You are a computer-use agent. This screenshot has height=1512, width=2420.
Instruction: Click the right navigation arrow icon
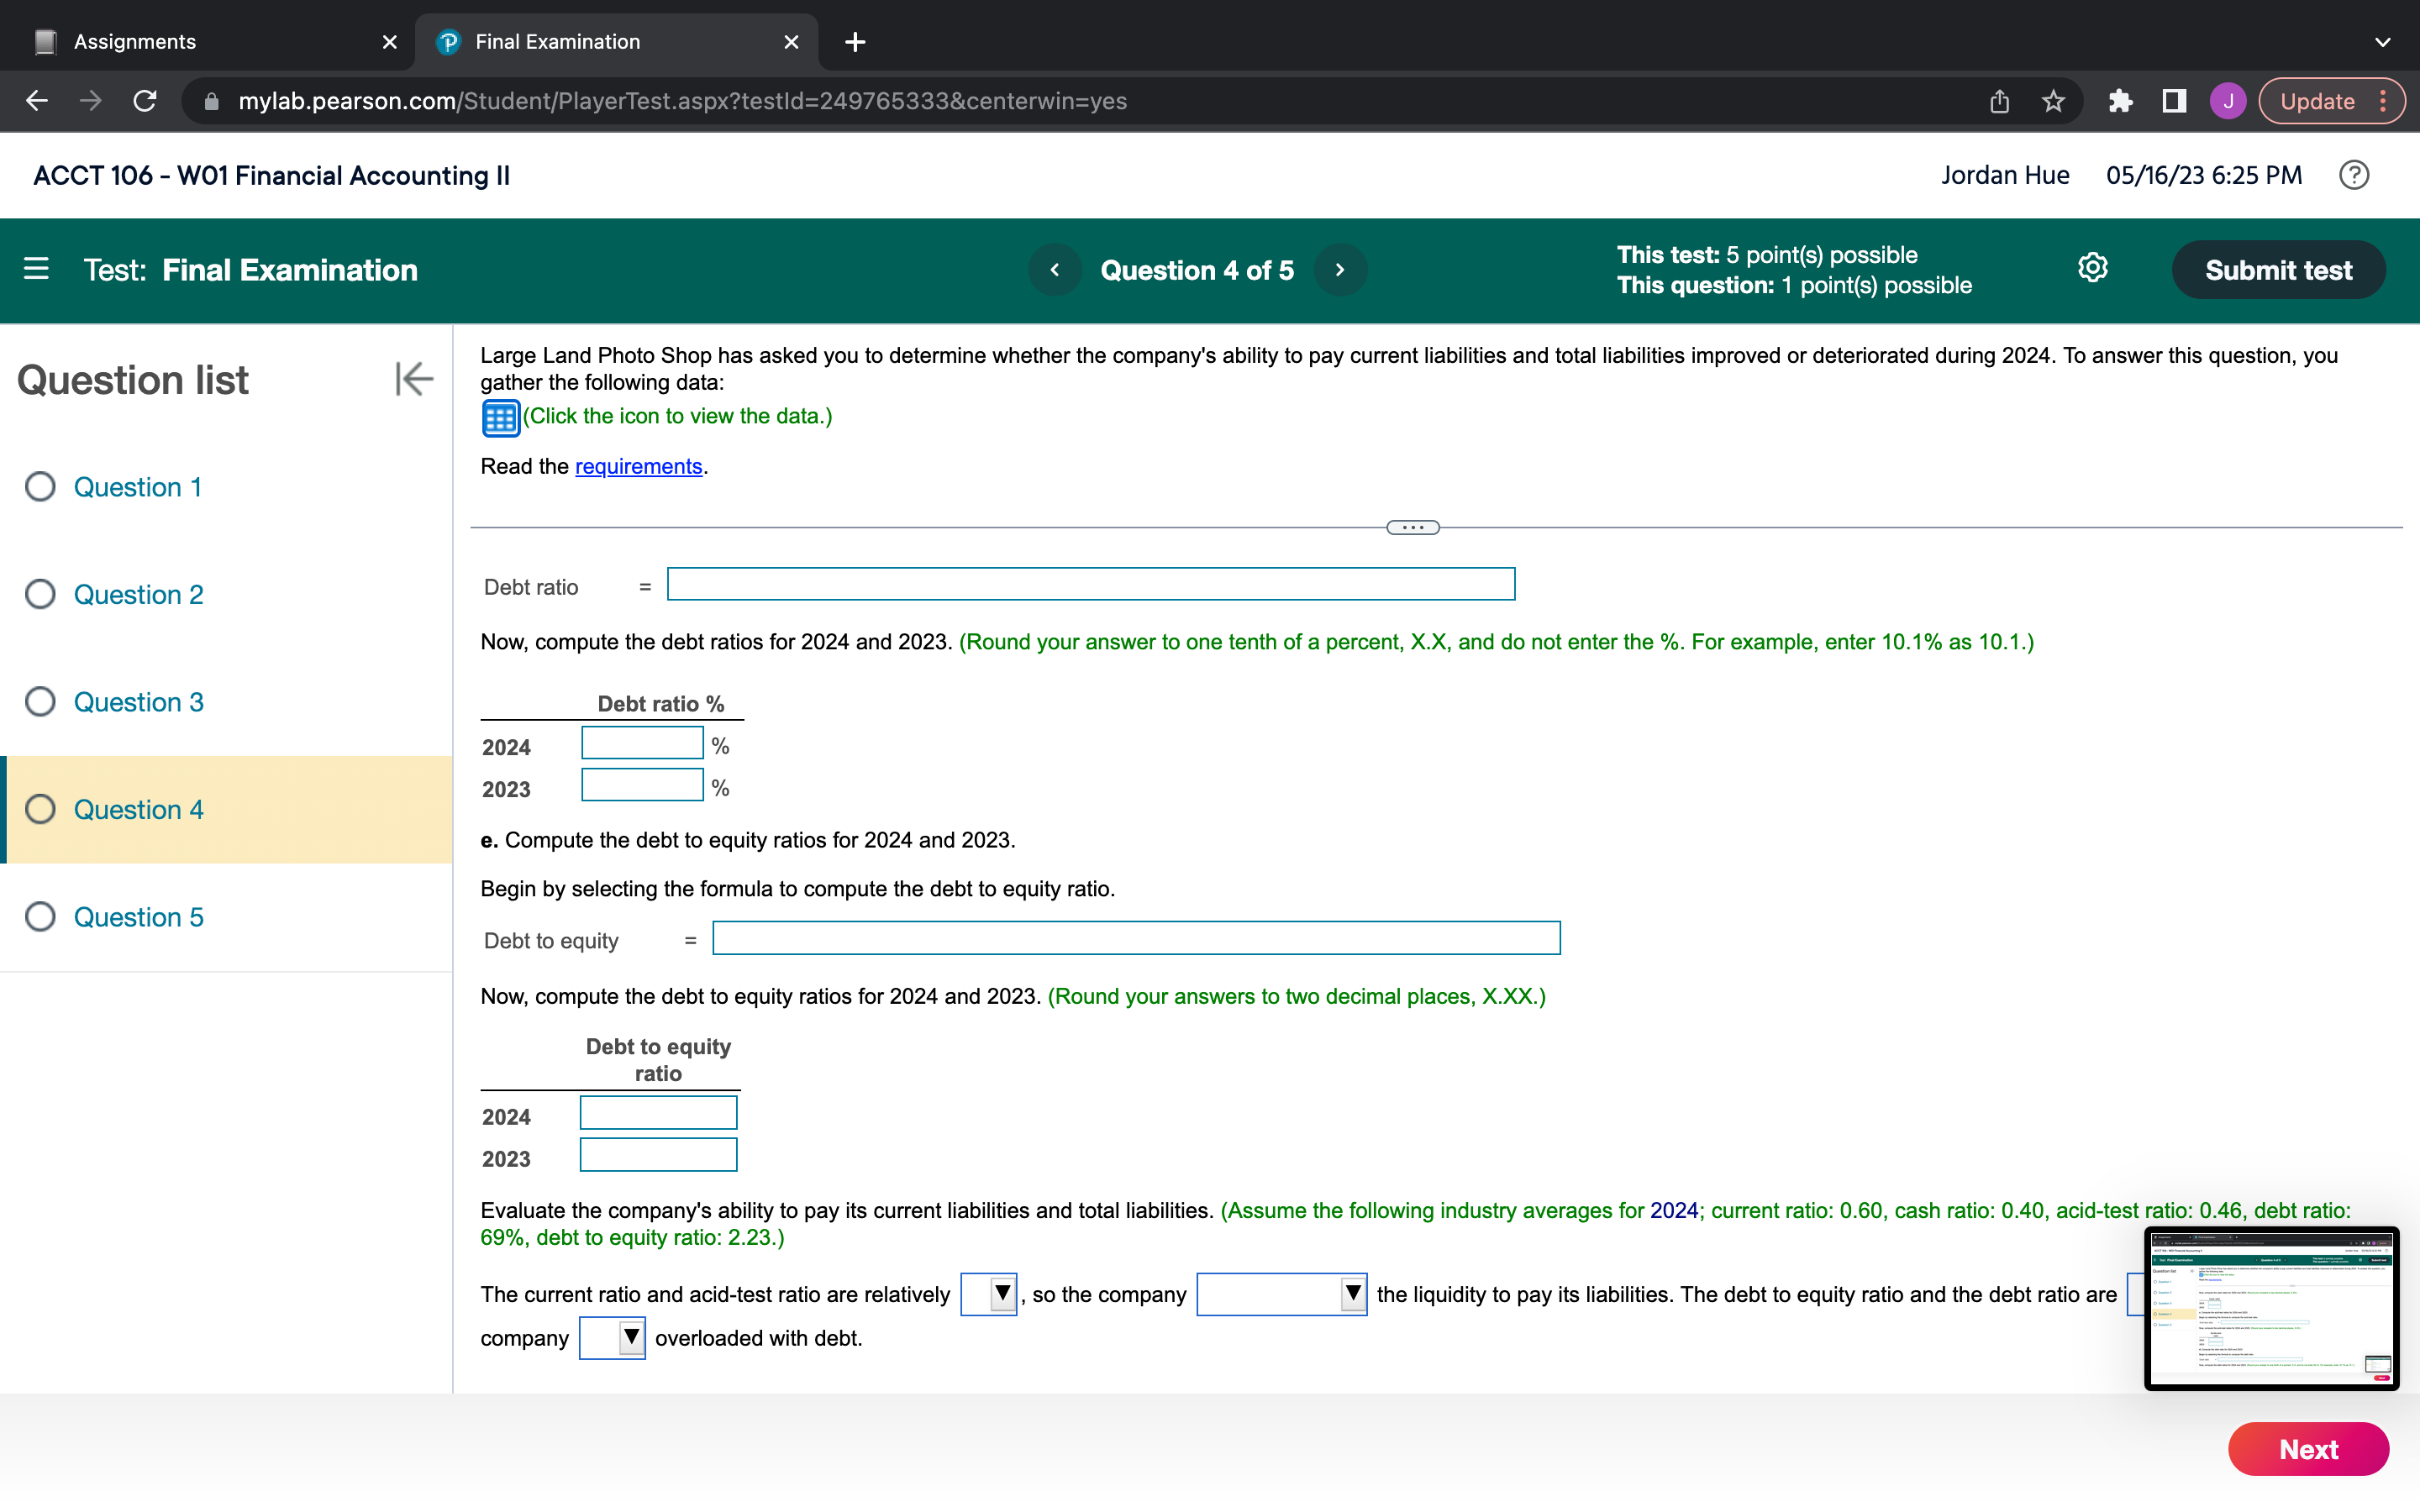1339,270
